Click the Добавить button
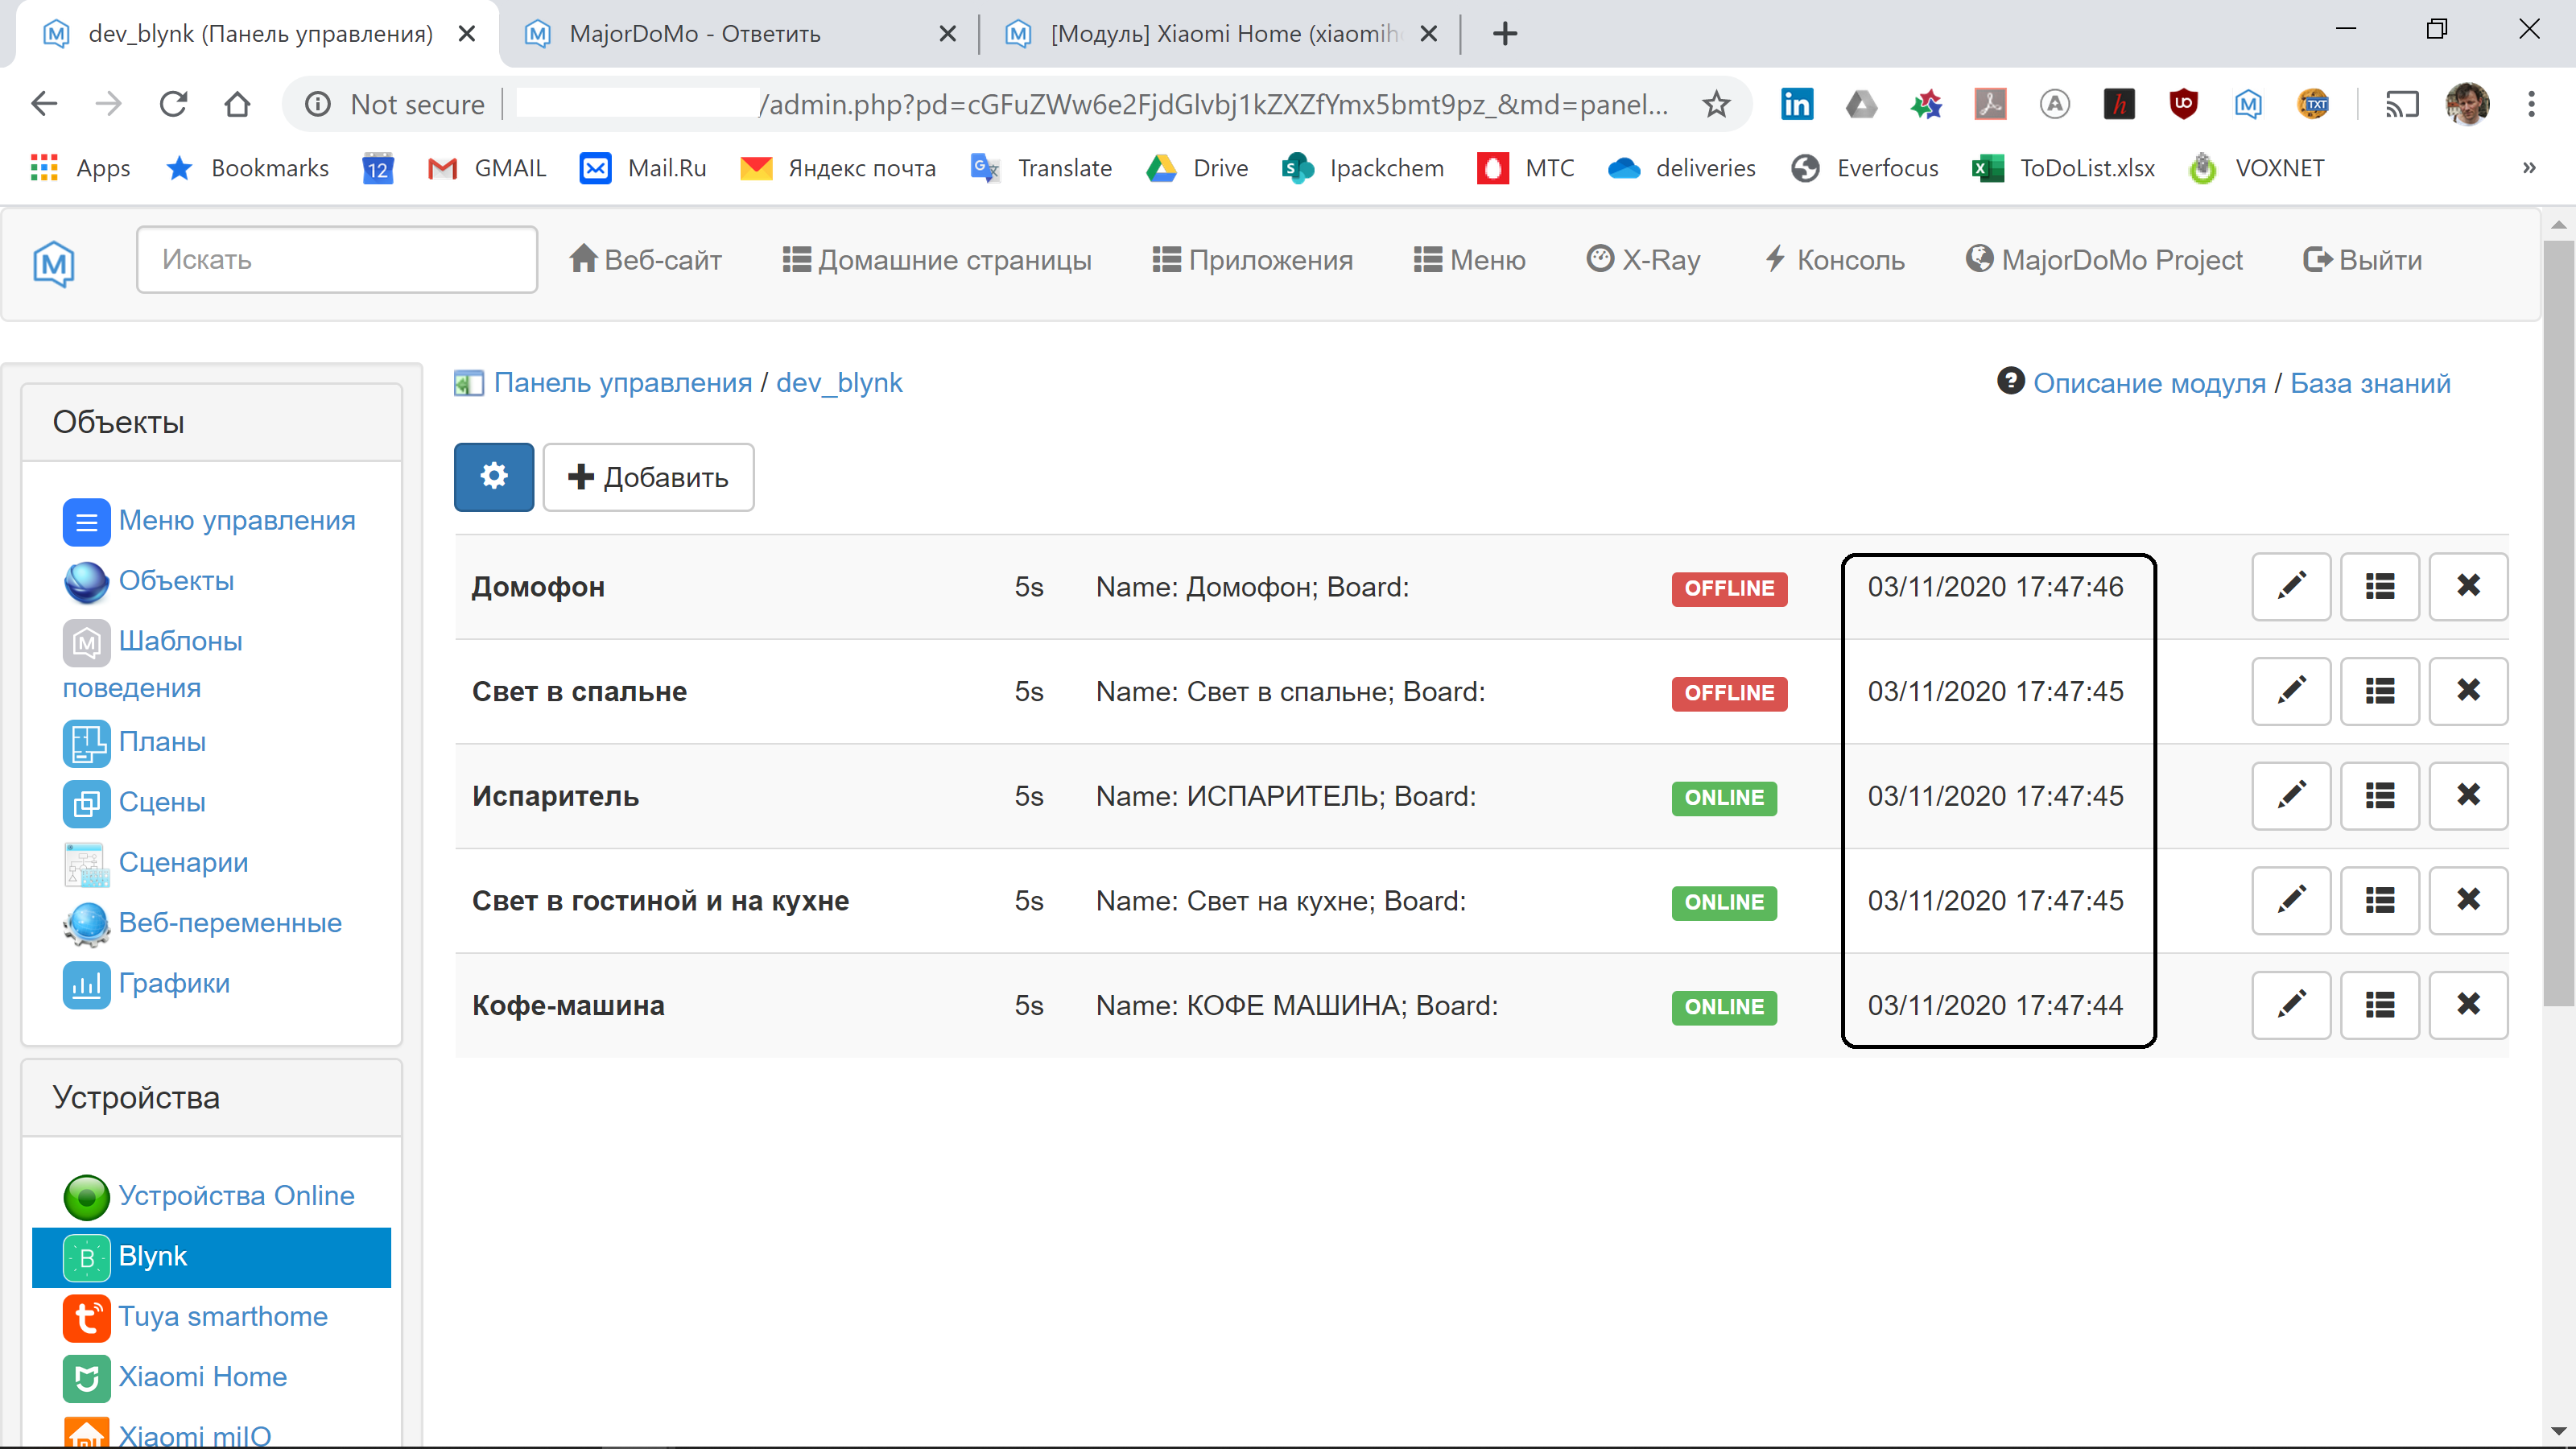Viewport: 2576px width, 1449px height. click(x=648, y=477)
